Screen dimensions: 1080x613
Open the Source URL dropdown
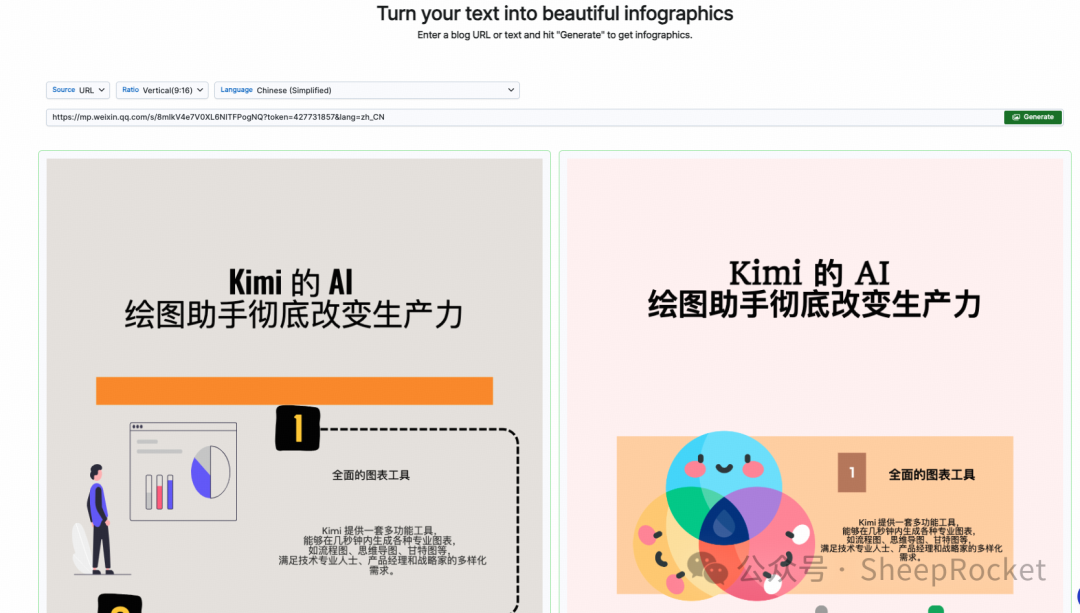(x=78, y=90)
